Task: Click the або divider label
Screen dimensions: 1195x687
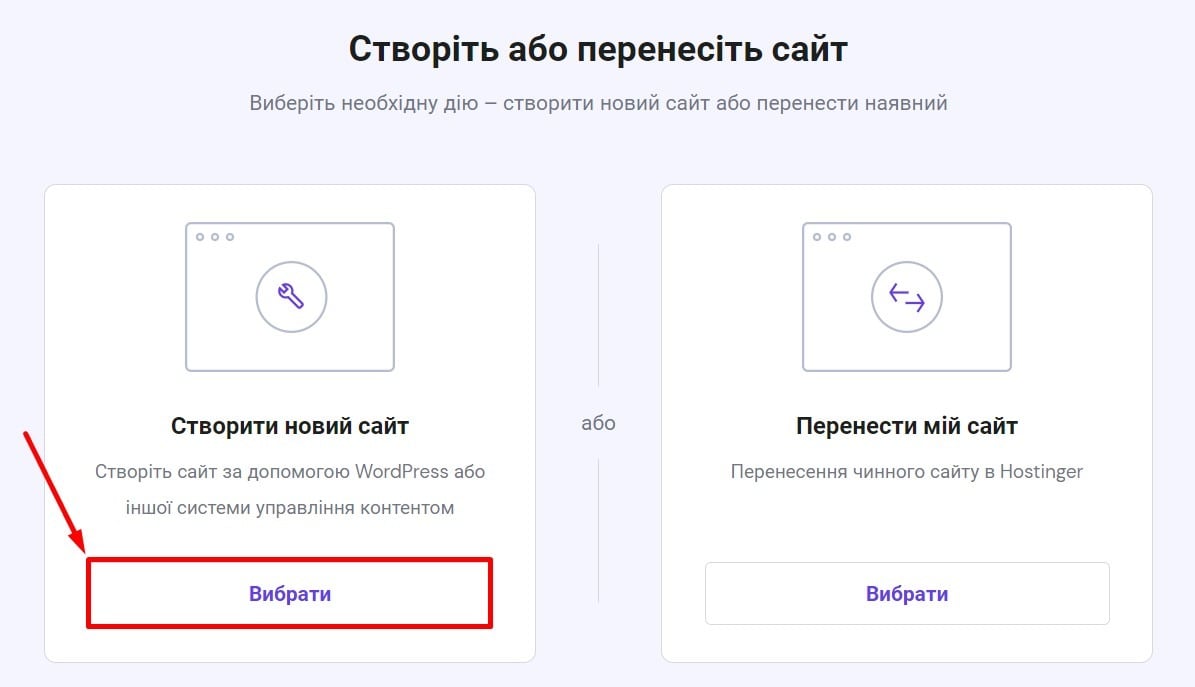Action: (598, 423)
